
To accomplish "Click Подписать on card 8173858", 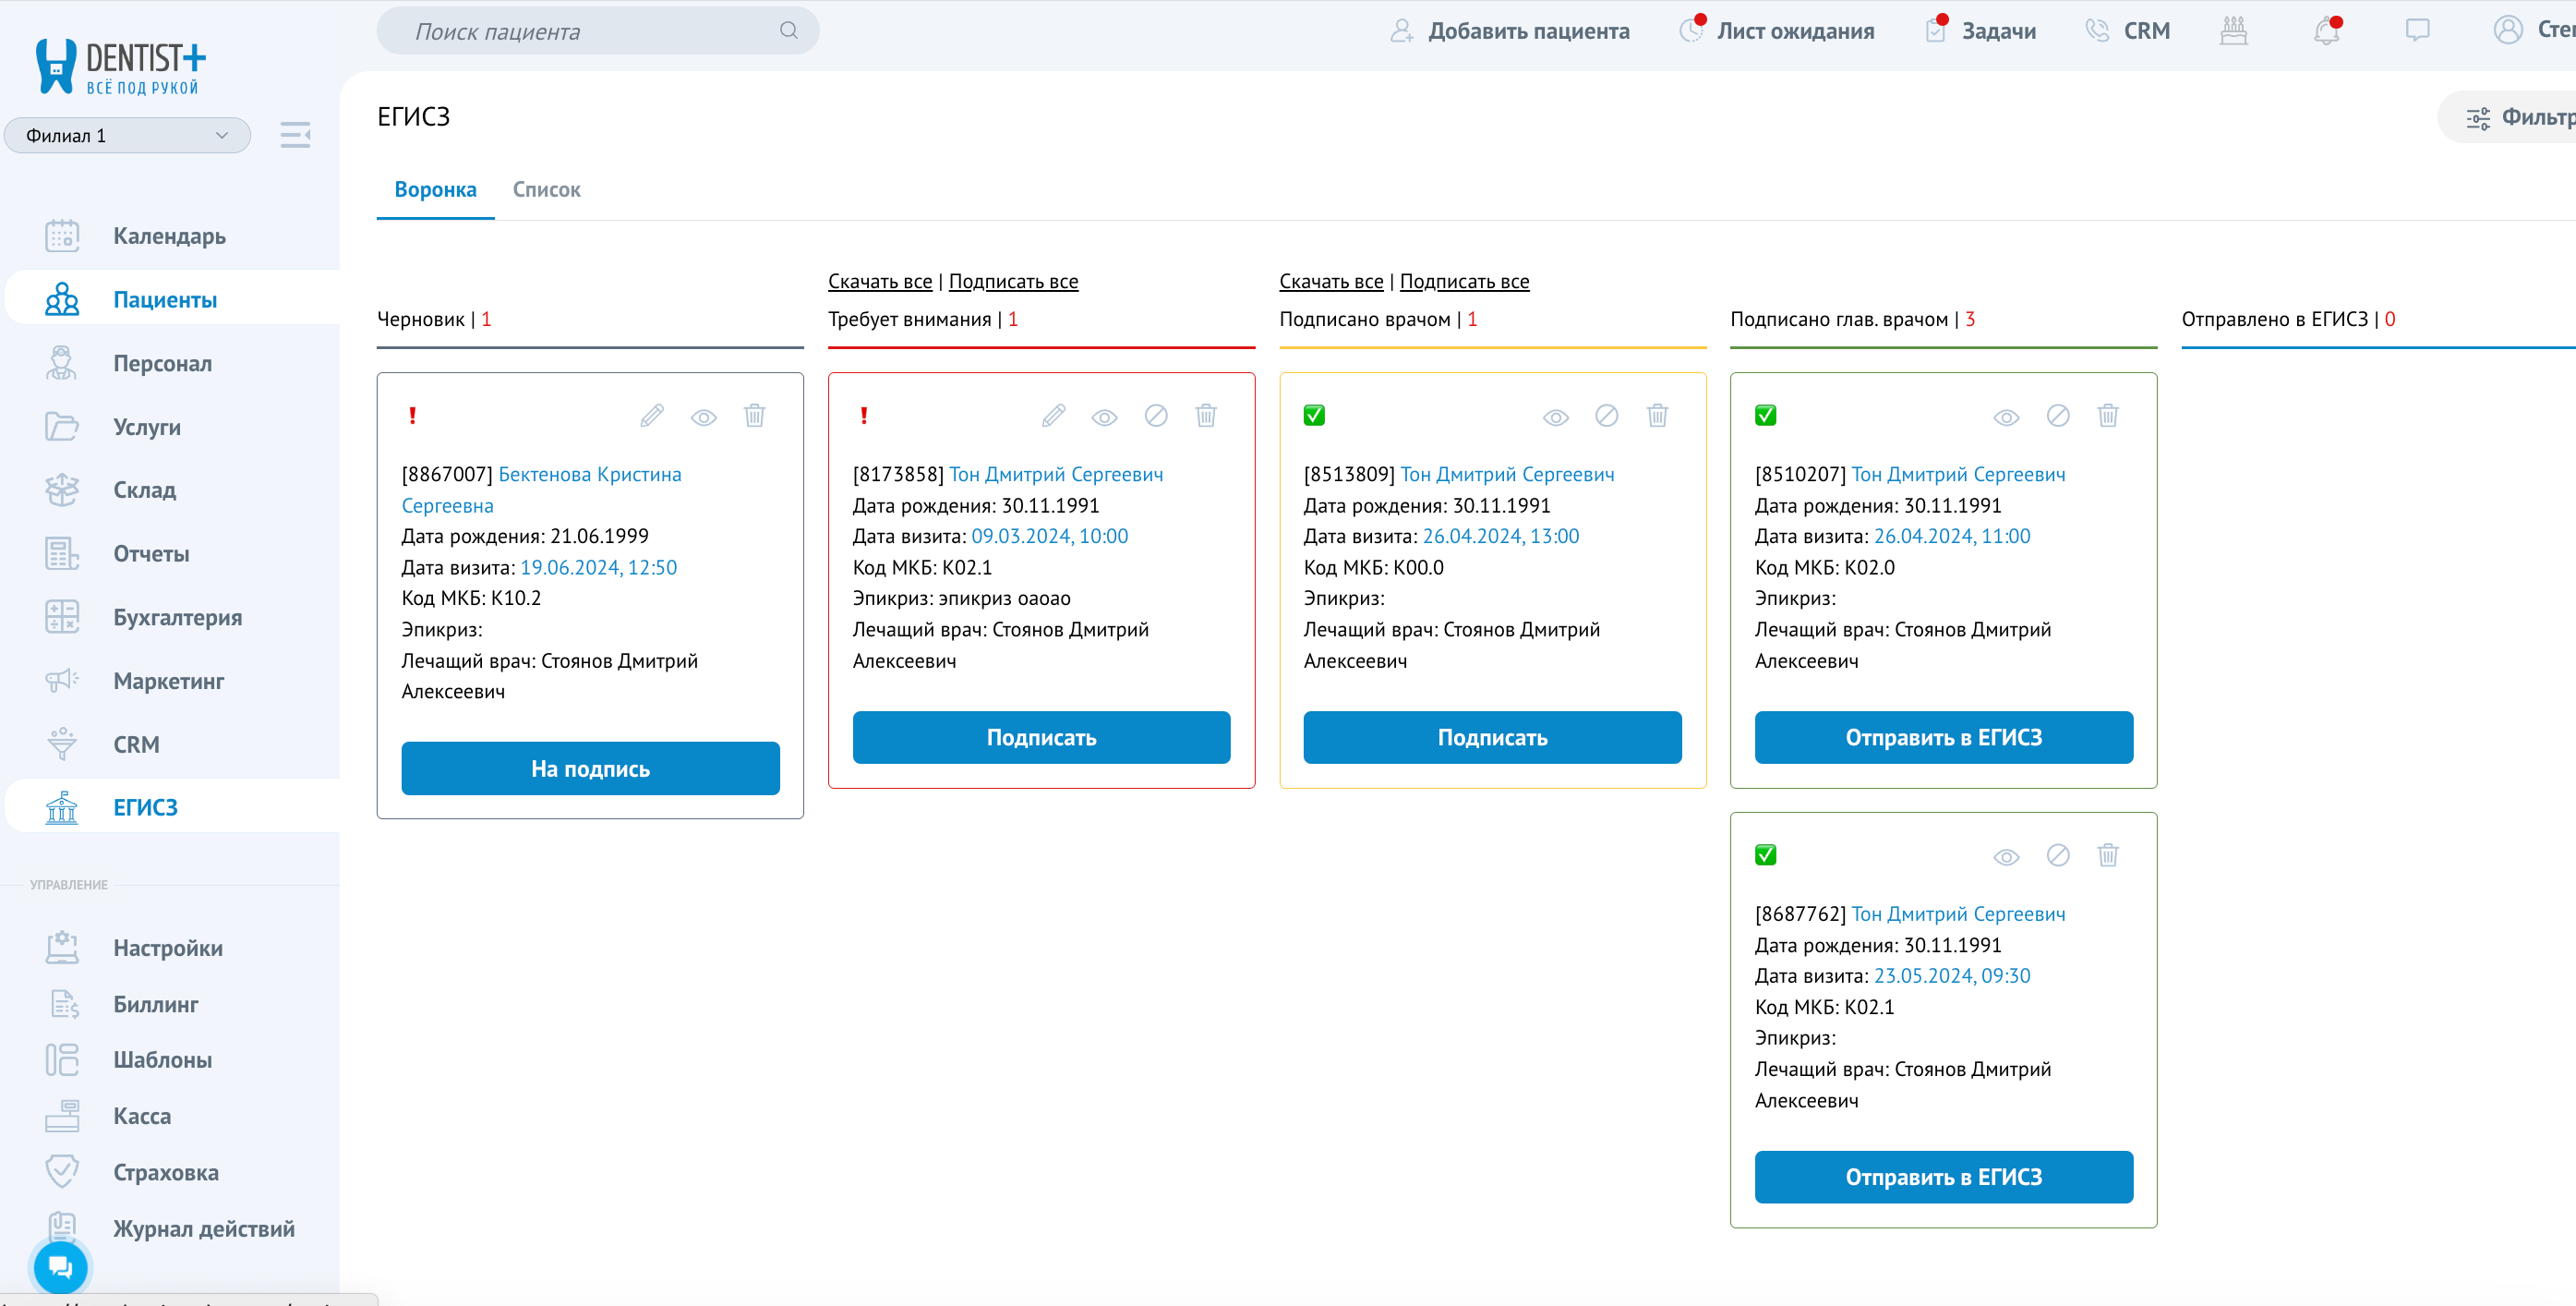I will [x=1041, y=737].
